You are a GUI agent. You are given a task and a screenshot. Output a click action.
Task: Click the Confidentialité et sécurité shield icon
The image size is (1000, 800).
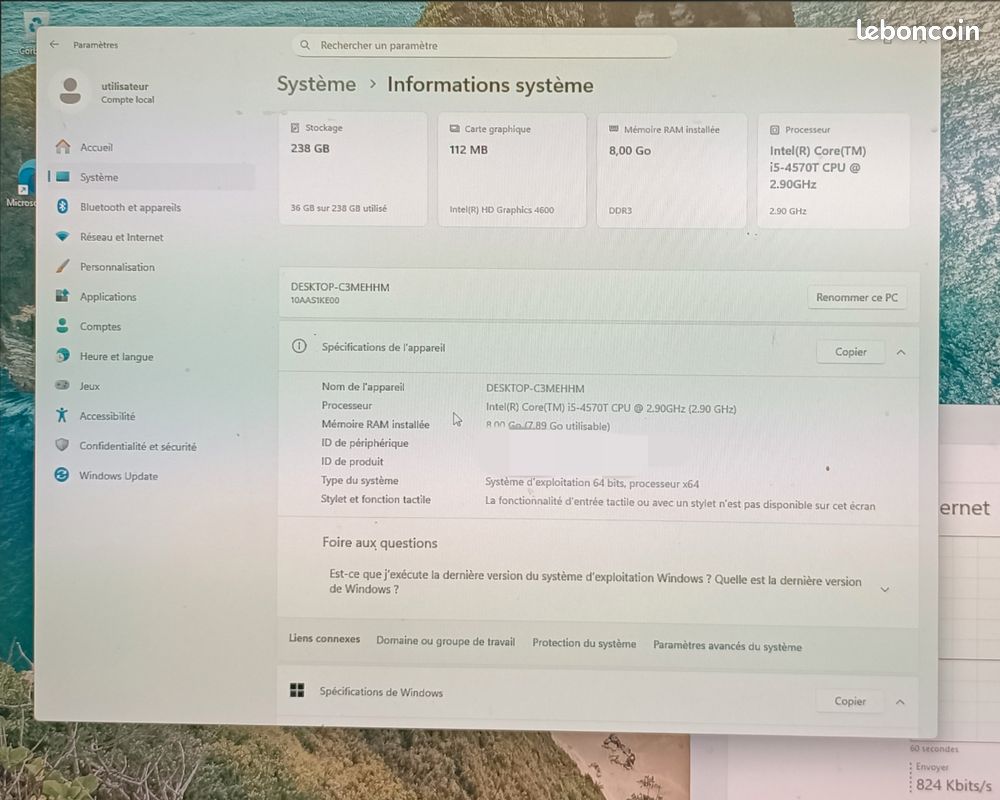(61, 445)
